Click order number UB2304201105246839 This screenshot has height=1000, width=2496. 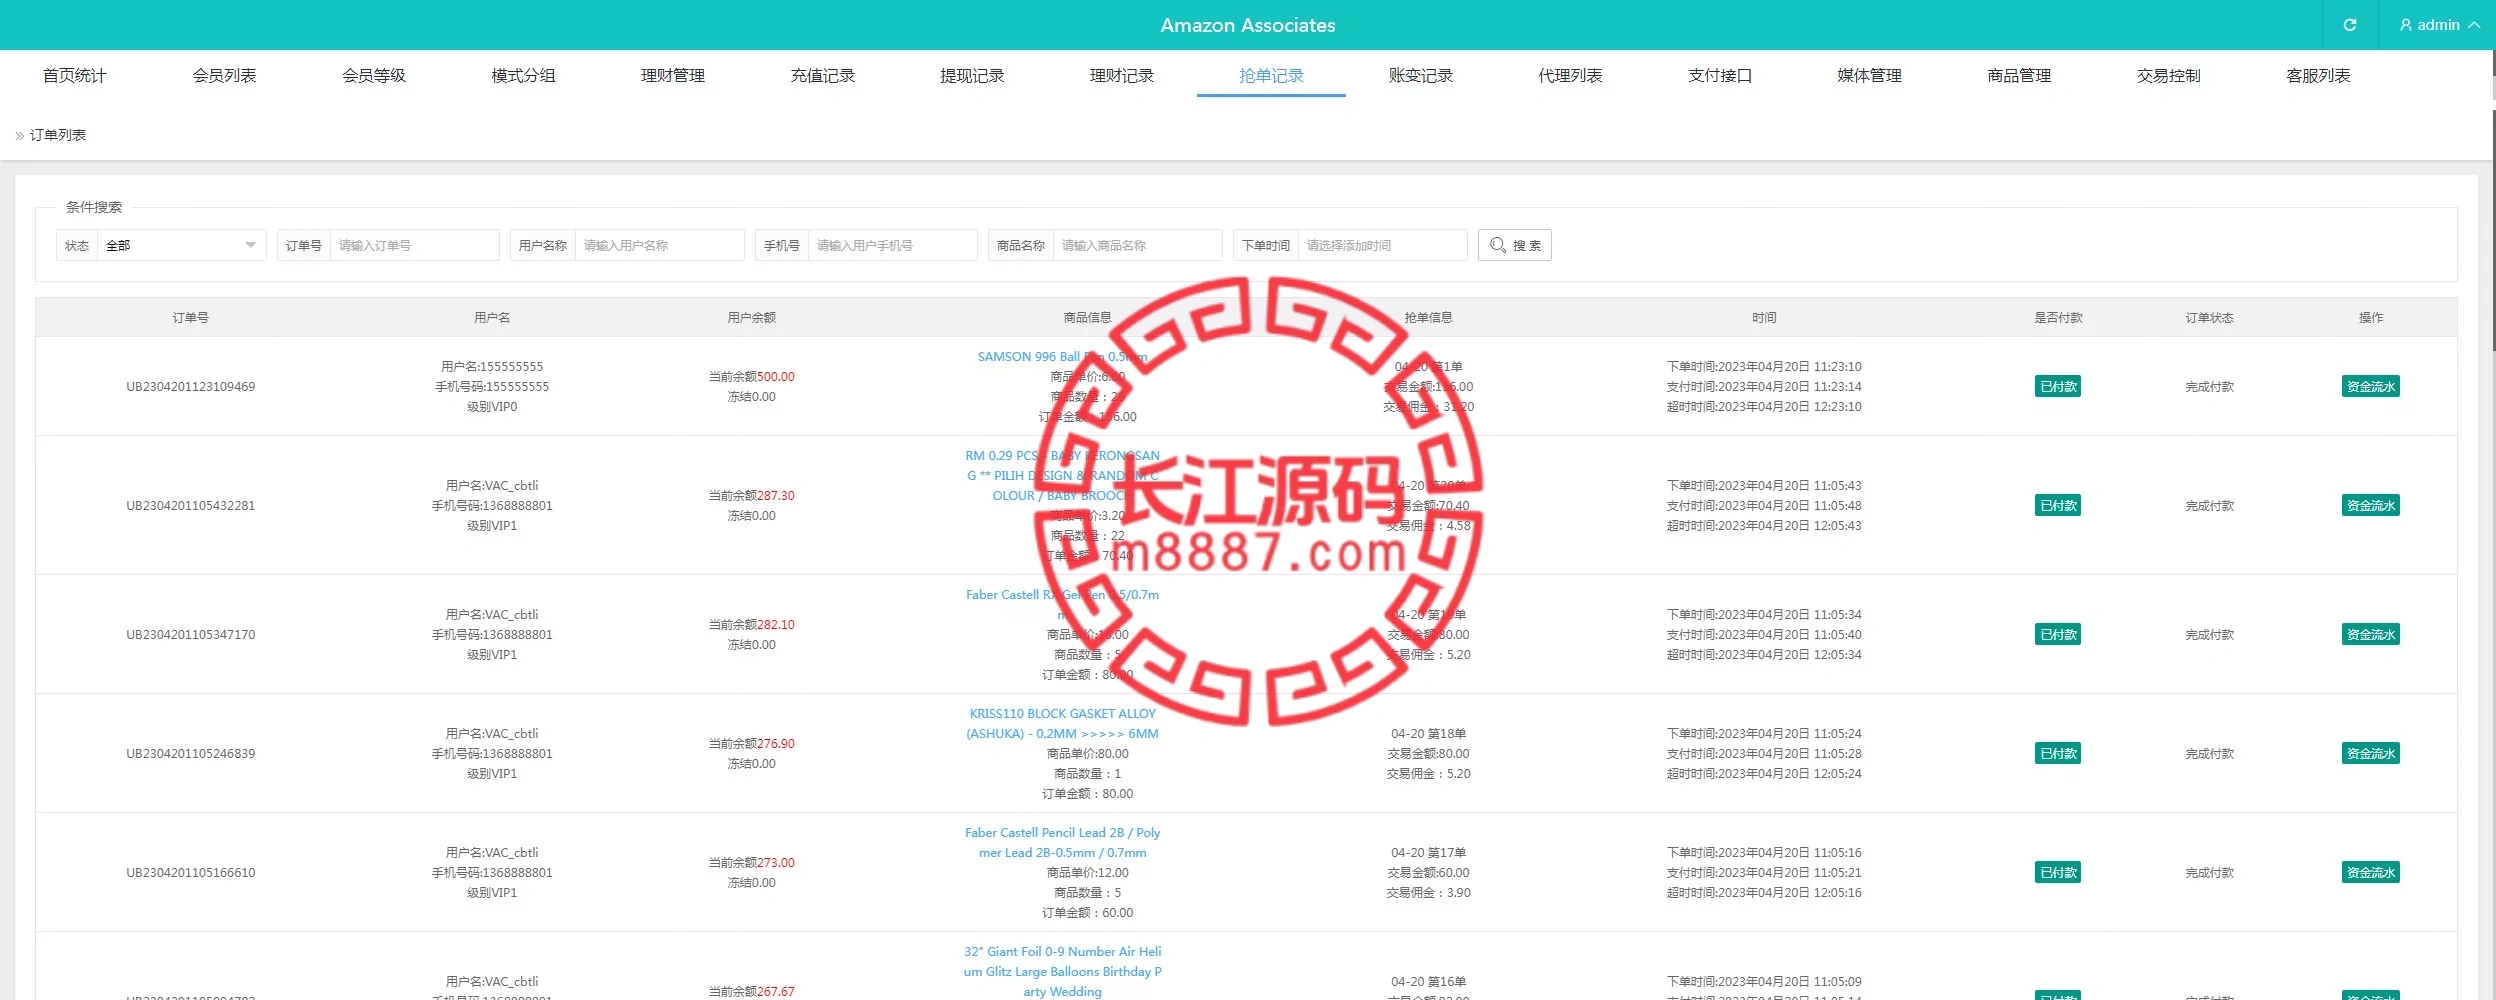190,754
